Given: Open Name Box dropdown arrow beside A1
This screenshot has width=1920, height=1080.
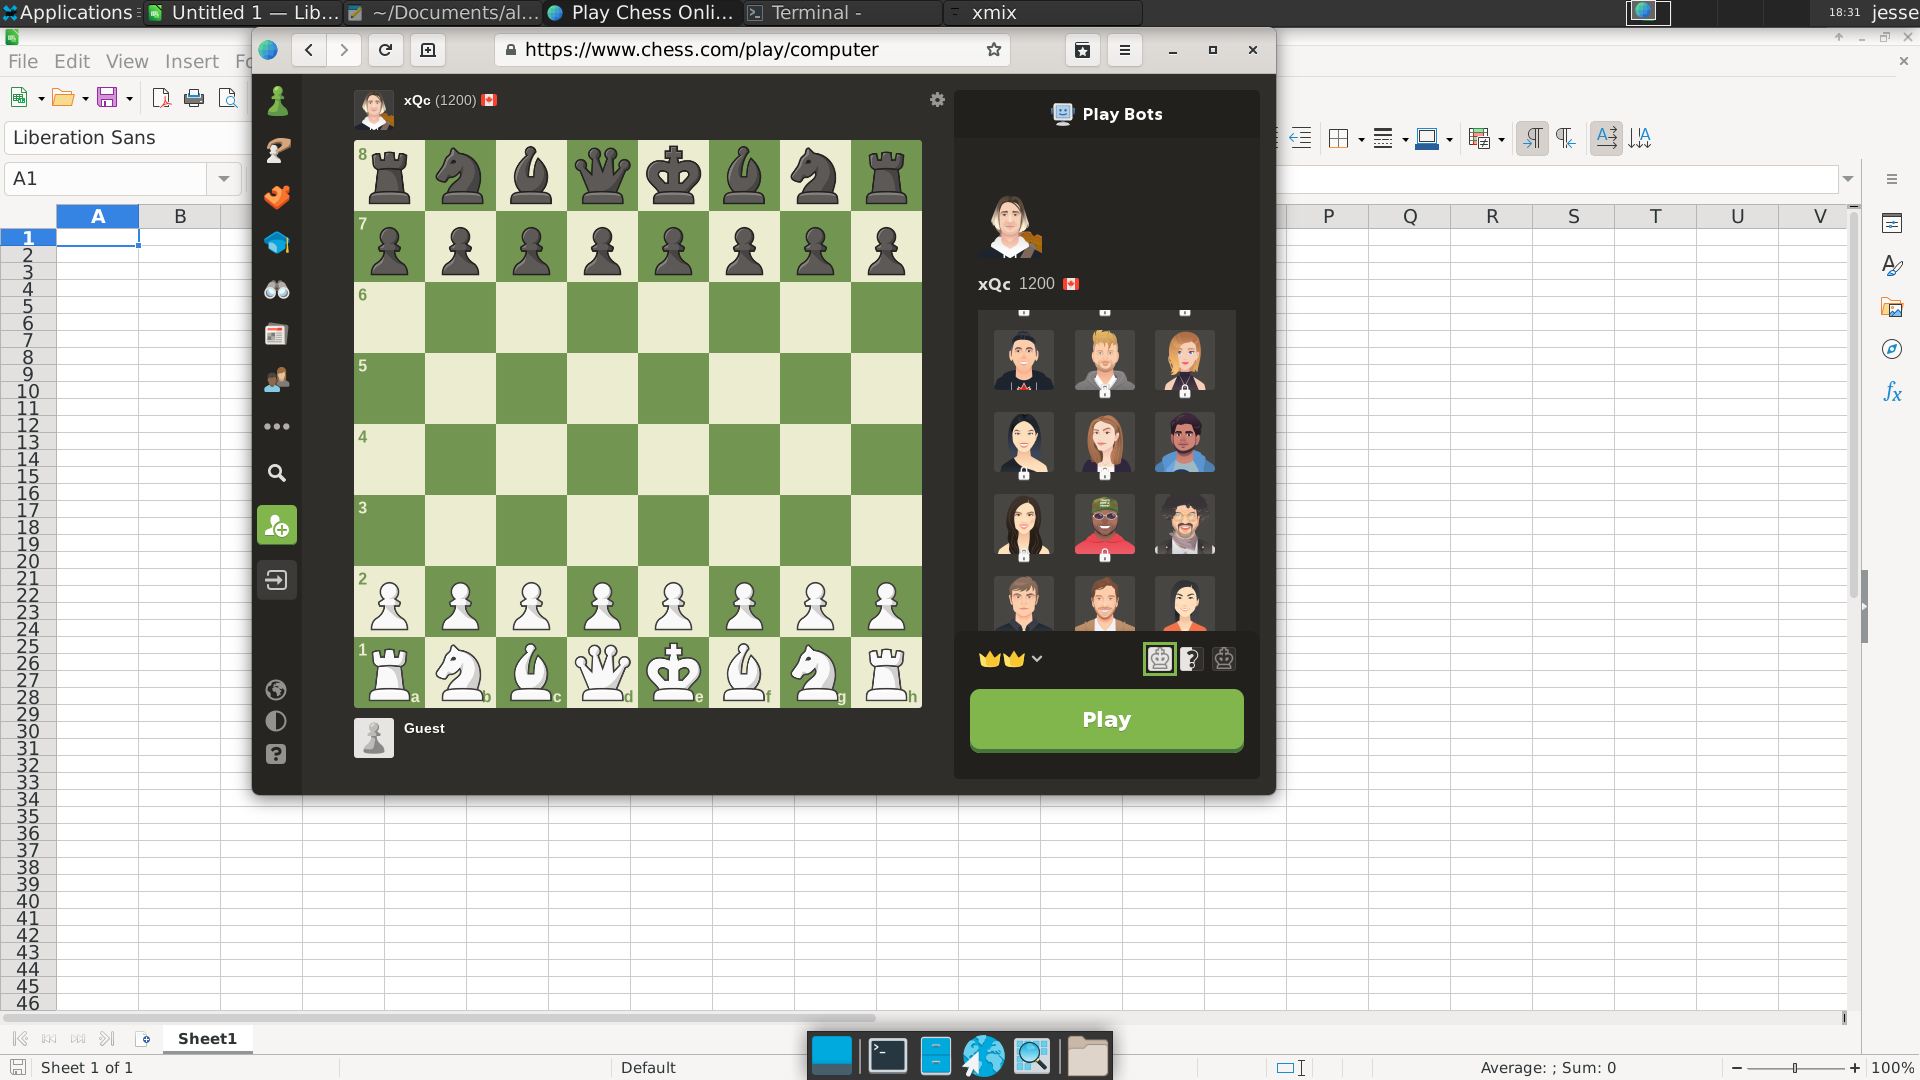Looking at the screenshot, I should (x=224, y=179).
